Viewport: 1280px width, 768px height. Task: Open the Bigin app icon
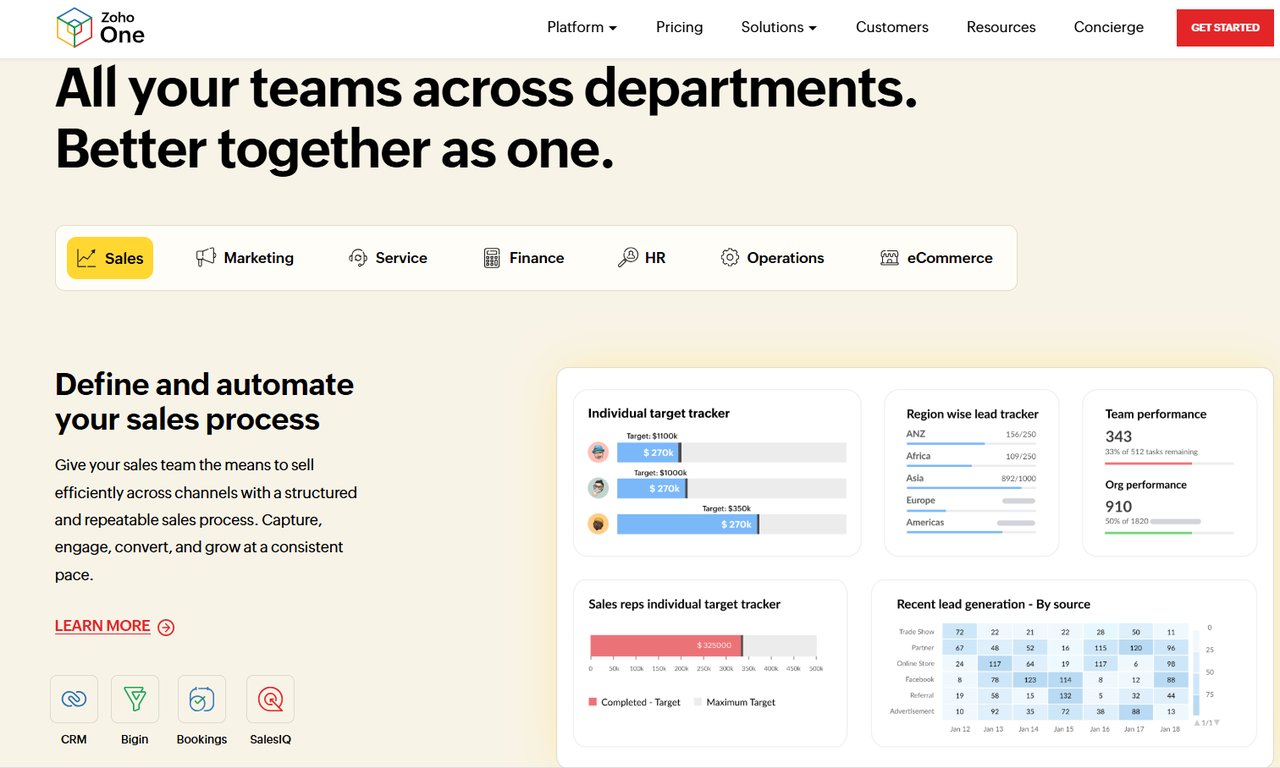pyautogui.click(x=134, y=699)
